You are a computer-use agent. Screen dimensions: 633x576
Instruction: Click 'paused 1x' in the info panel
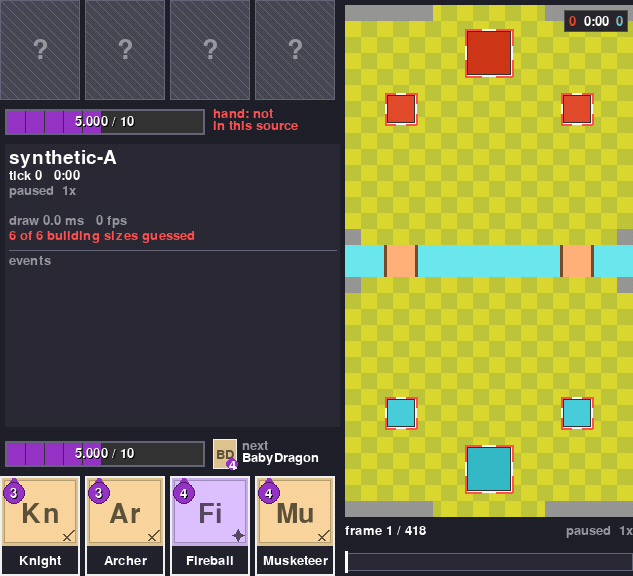point(42,191)
